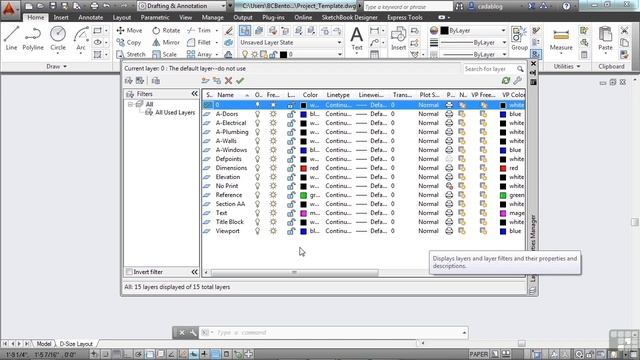The image size is (640, 360).
Task: Check the Invert filter checkbox
Action: (129, 271)
